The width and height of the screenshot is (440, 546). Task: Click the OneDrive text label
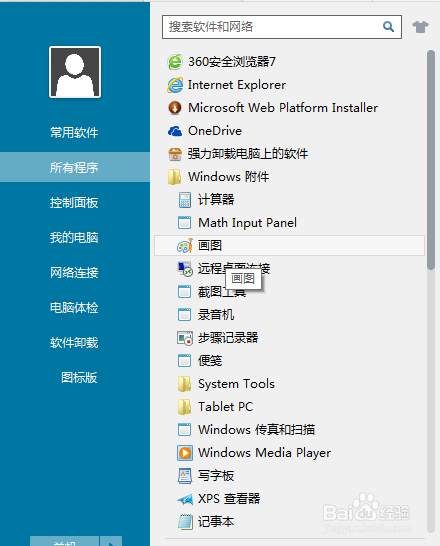(x=215, y=131)
